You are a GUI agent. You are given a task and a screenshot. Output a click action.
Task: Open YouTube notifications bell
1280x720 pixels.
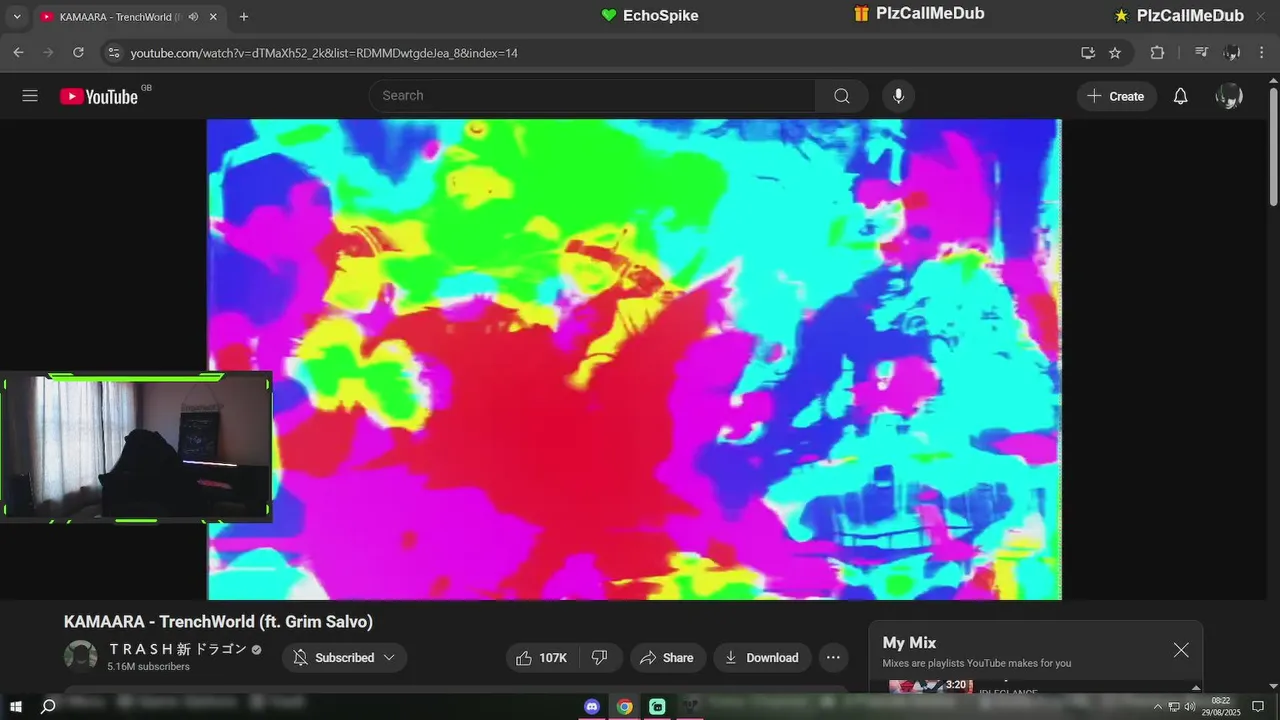pyautogui.click(x=1180, y=96)
